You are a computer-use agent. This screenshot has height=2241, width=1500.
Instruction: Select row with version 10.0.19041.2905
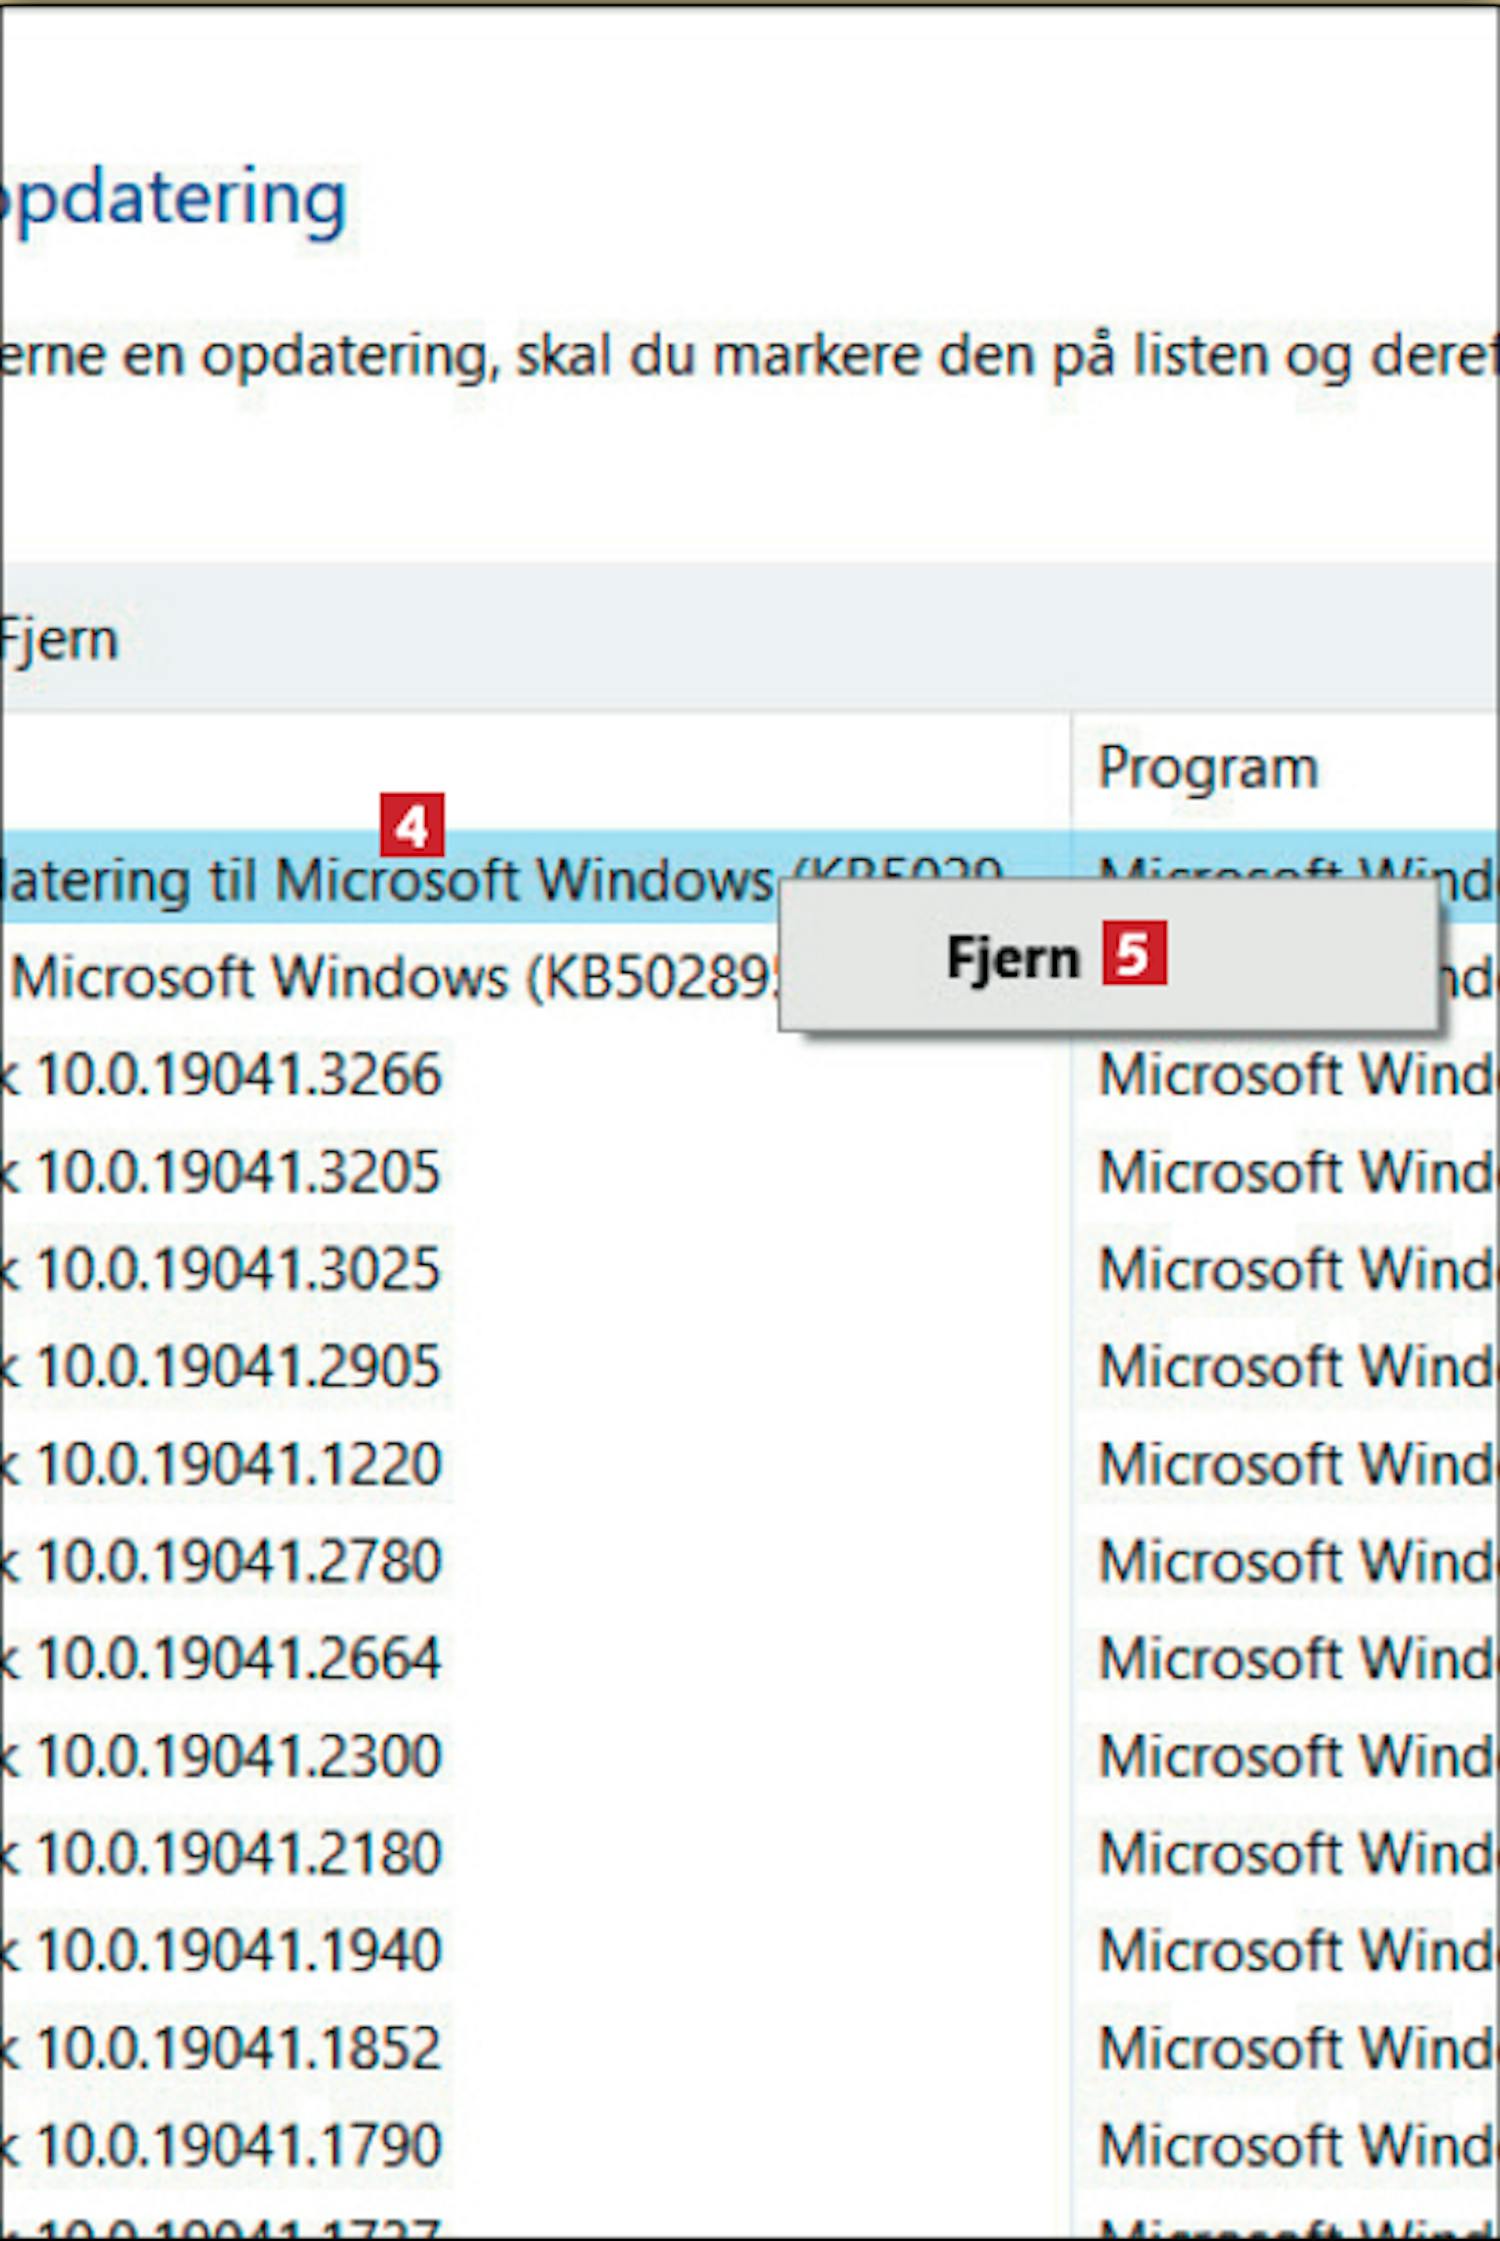pos(750,1366)
